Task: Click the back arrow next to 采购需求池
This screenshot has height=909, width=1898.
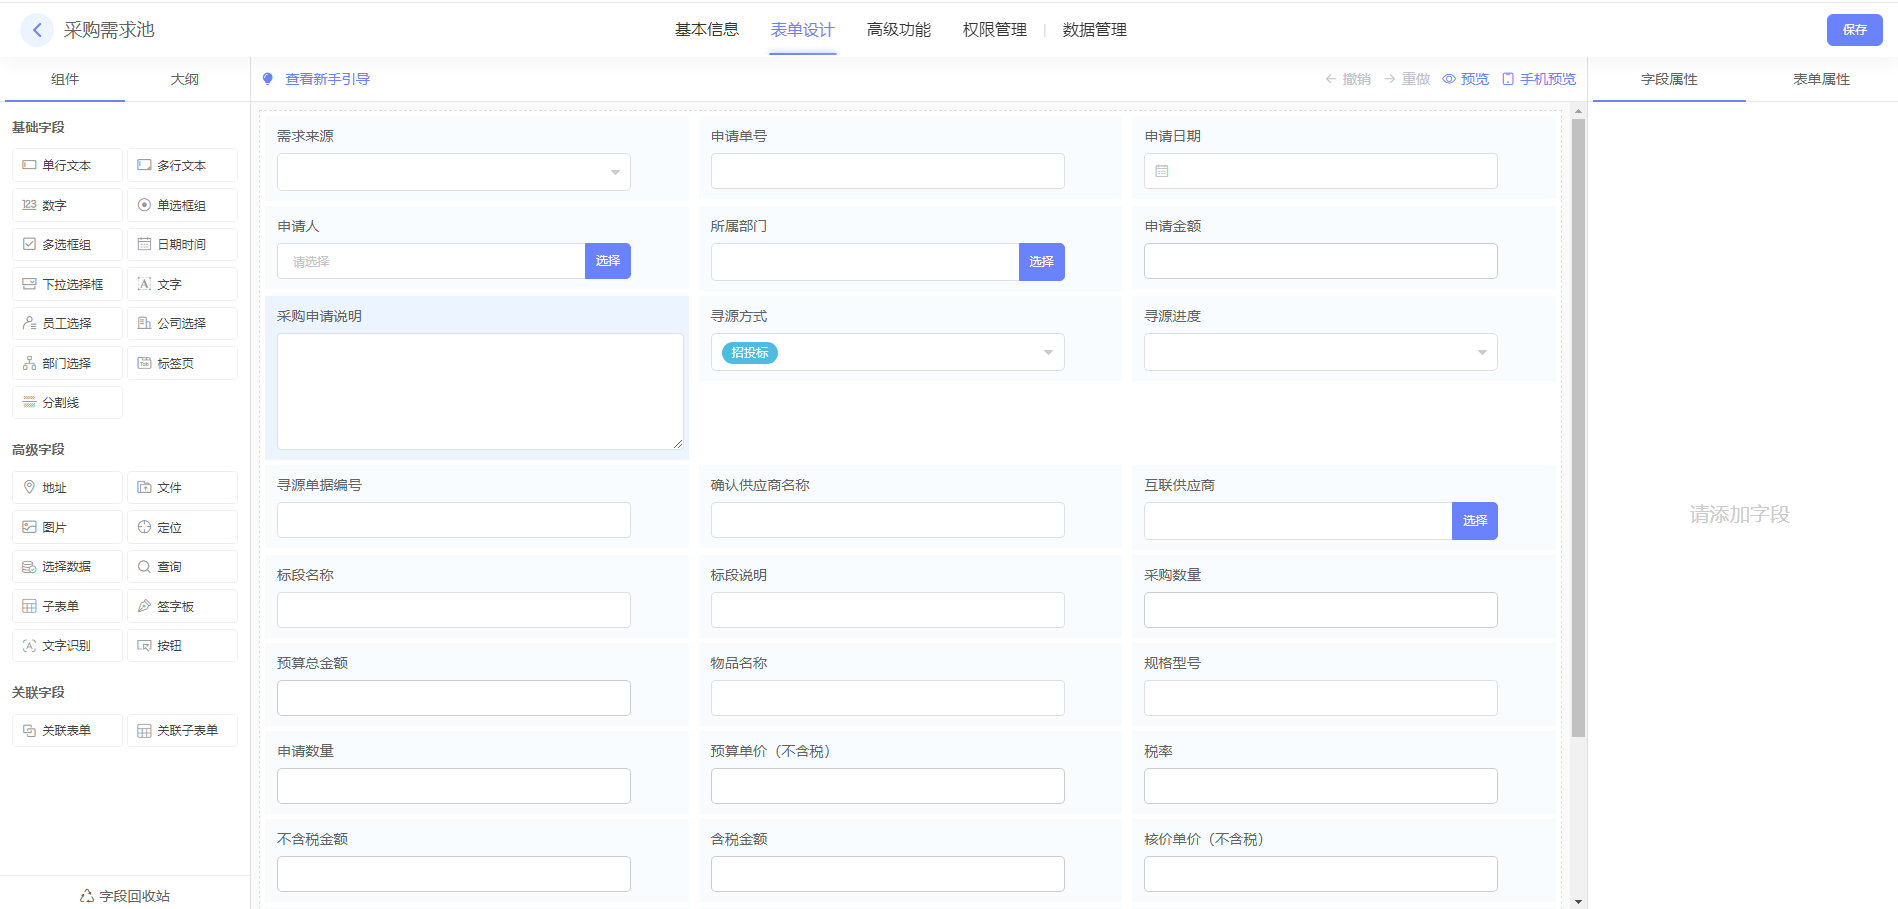Action: 37,30
